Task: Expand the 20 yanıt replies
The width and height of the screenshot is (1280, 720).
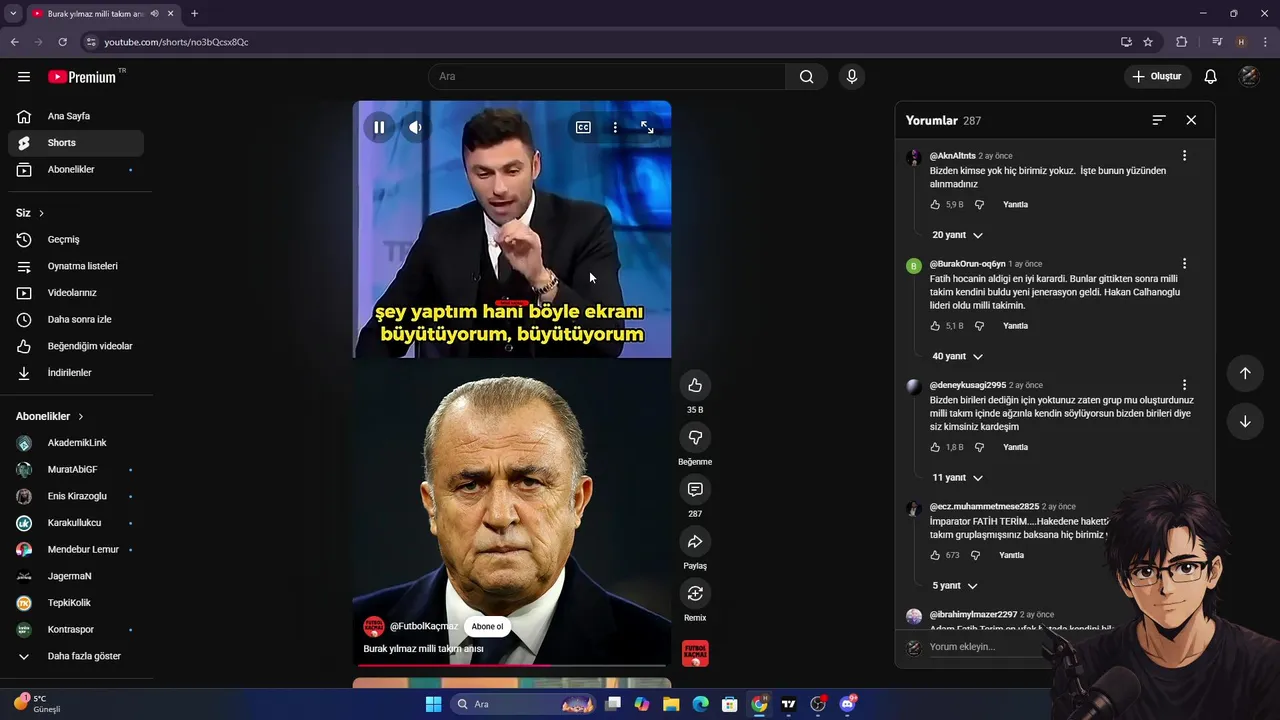Action: pyautogui.click(x=957, y=235)
